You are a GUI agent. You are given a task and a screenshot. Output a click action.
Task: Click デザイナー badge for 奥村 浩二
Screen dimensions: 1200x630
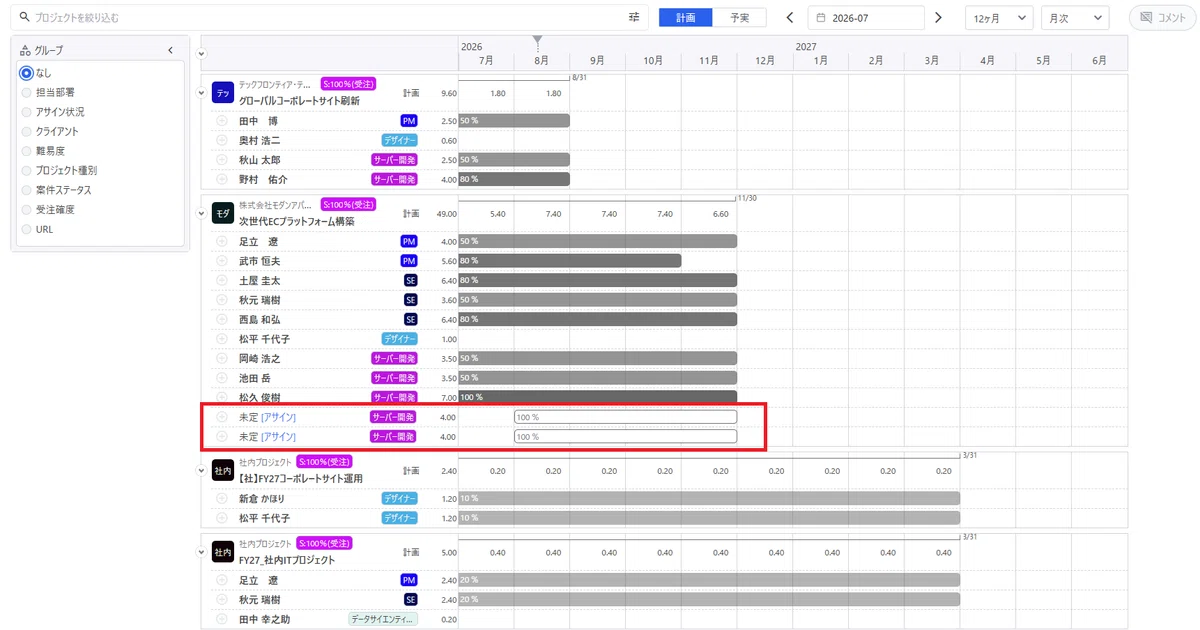pos(399,141)
